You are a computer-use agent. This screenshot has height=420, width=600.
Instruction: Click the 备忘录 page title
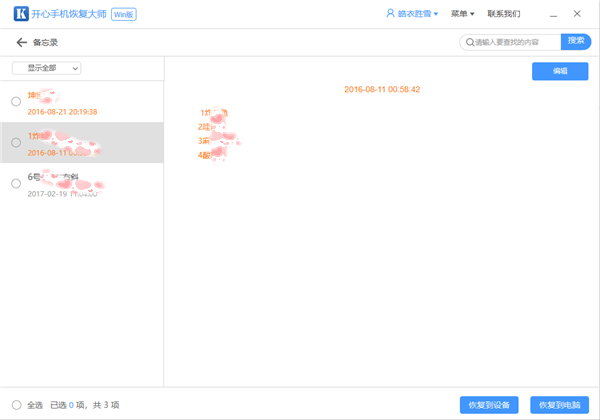click(45, 42)
